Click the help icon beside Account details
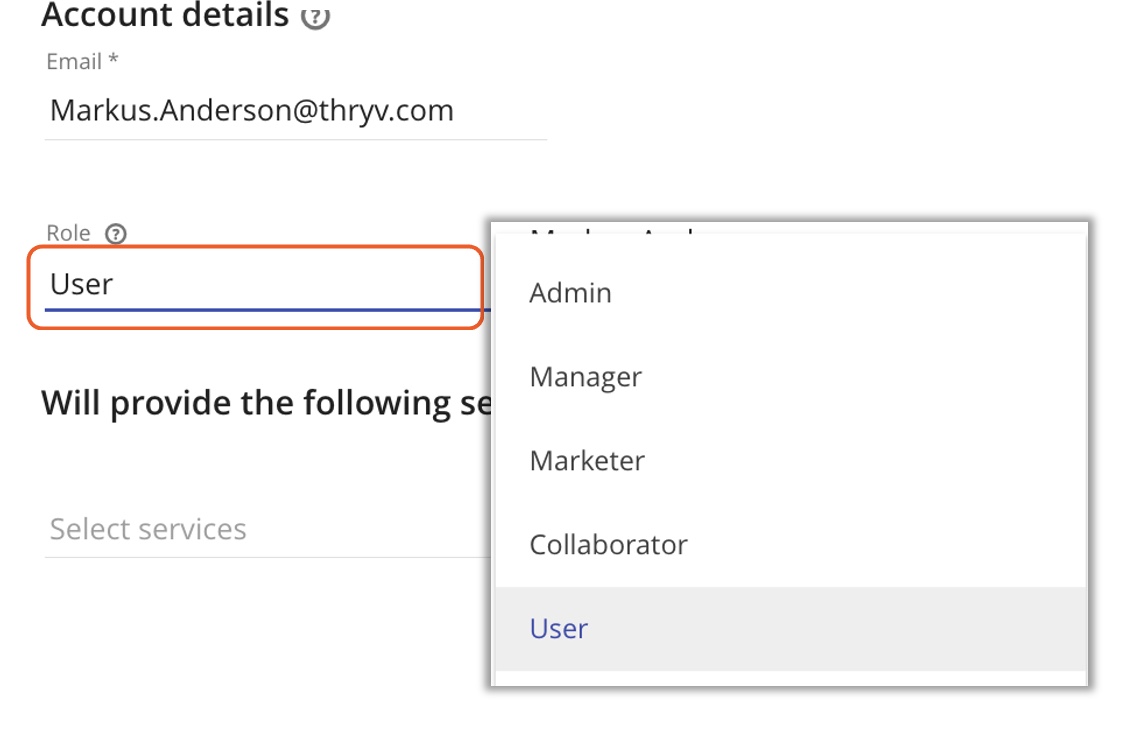Screen dimensions: 1140x736 315,17
